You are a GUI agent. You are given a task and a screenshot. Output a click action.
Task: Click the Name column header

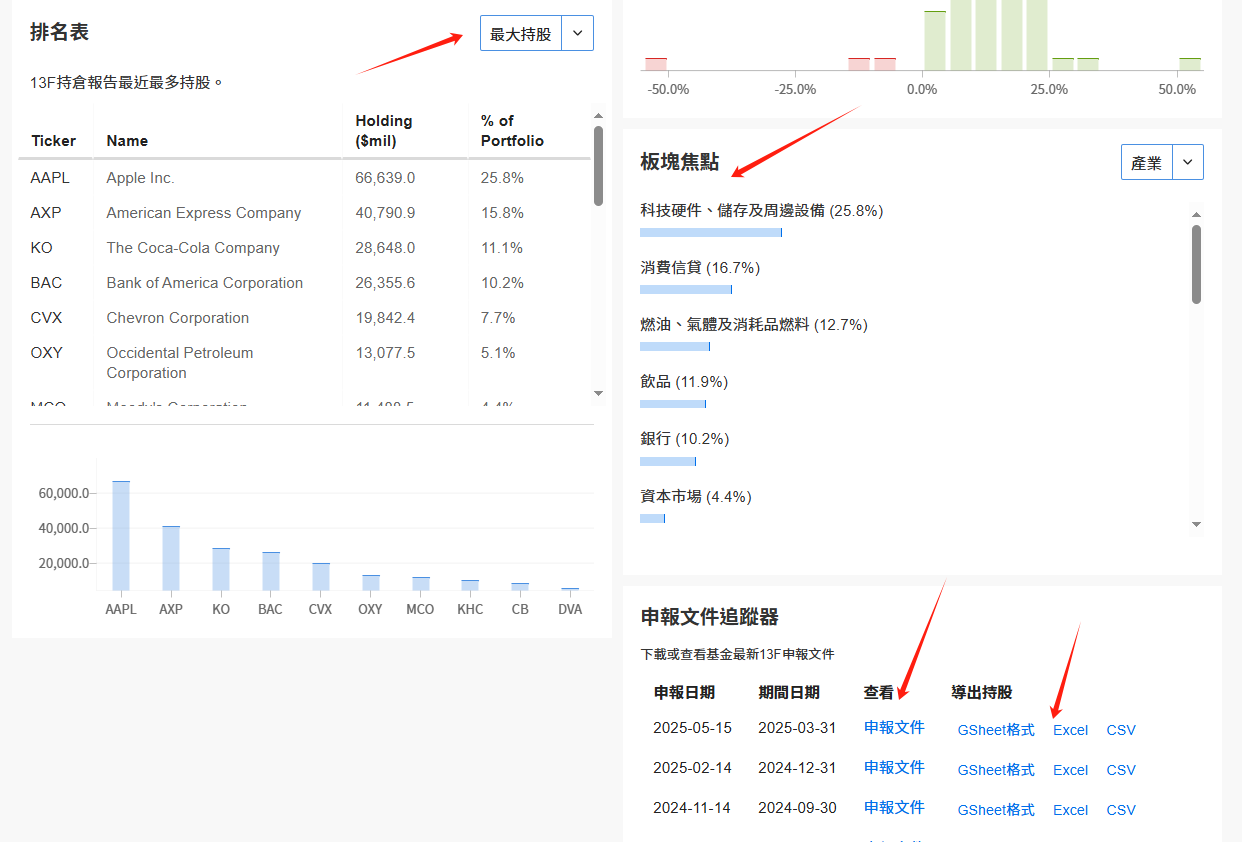click(127, 141)
